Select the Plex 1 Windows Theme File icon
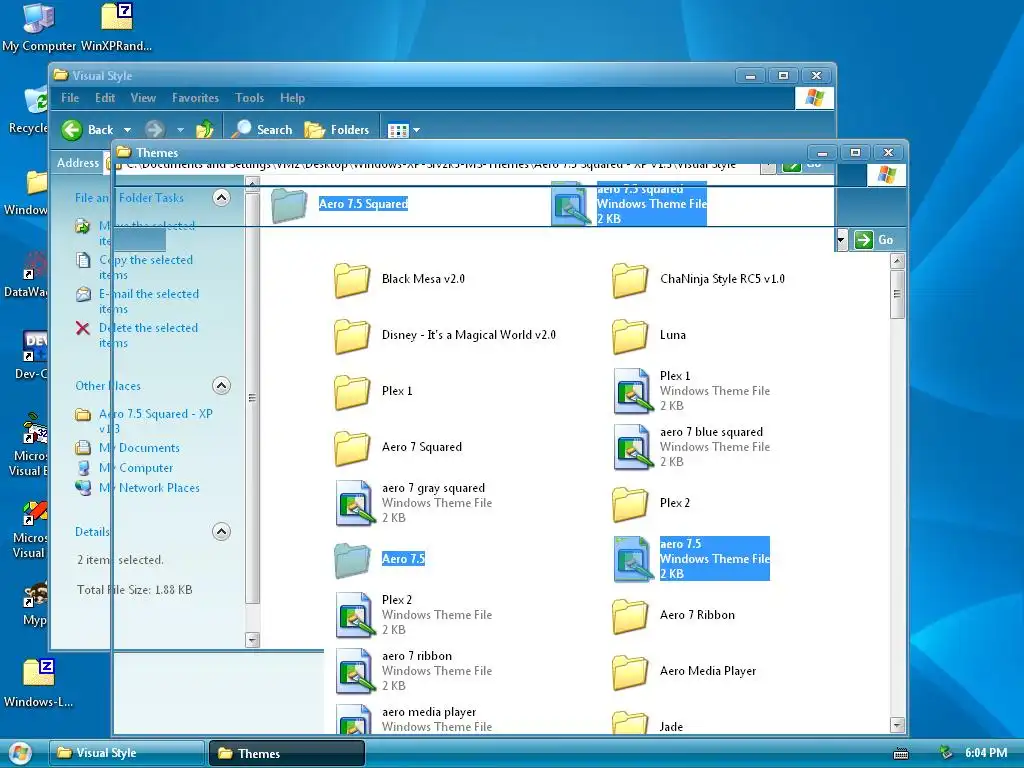Screen dimensions: 1024x768 [x=633, y=391]
